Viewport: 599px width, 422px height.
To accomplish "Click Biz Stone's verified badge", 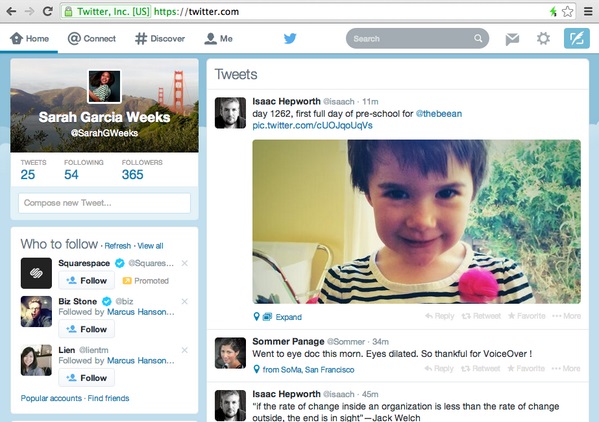I will (107, 301).
